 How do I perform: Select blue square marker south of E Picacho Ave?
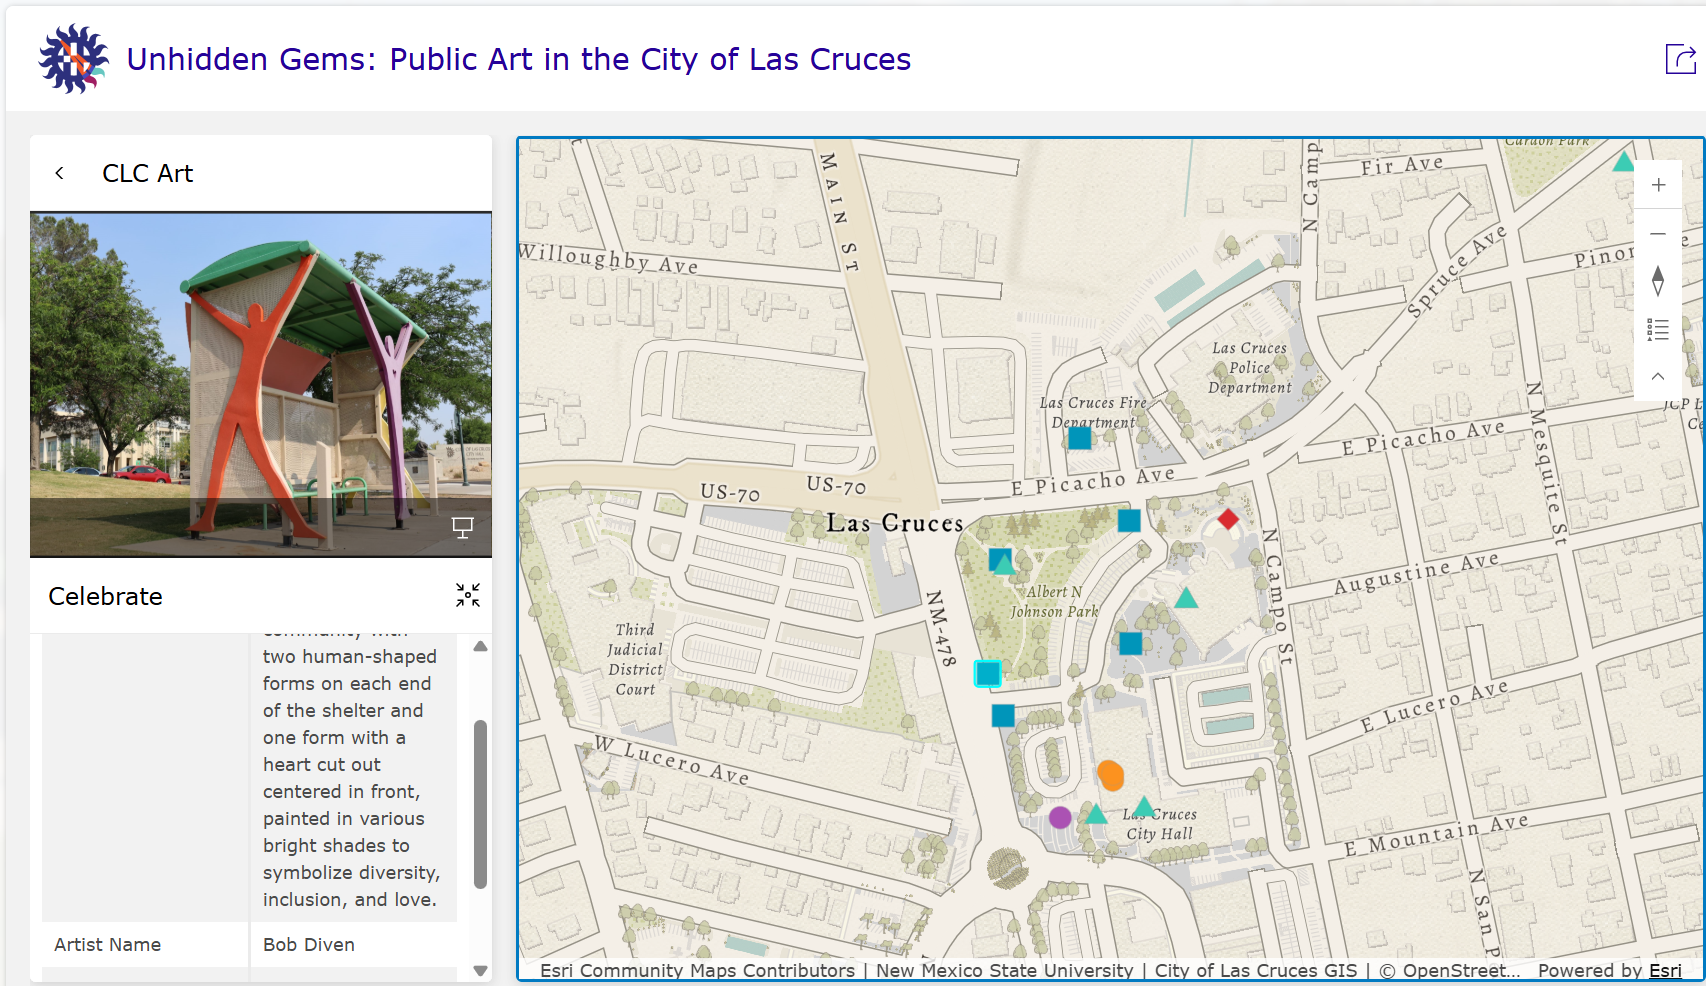1129,520
